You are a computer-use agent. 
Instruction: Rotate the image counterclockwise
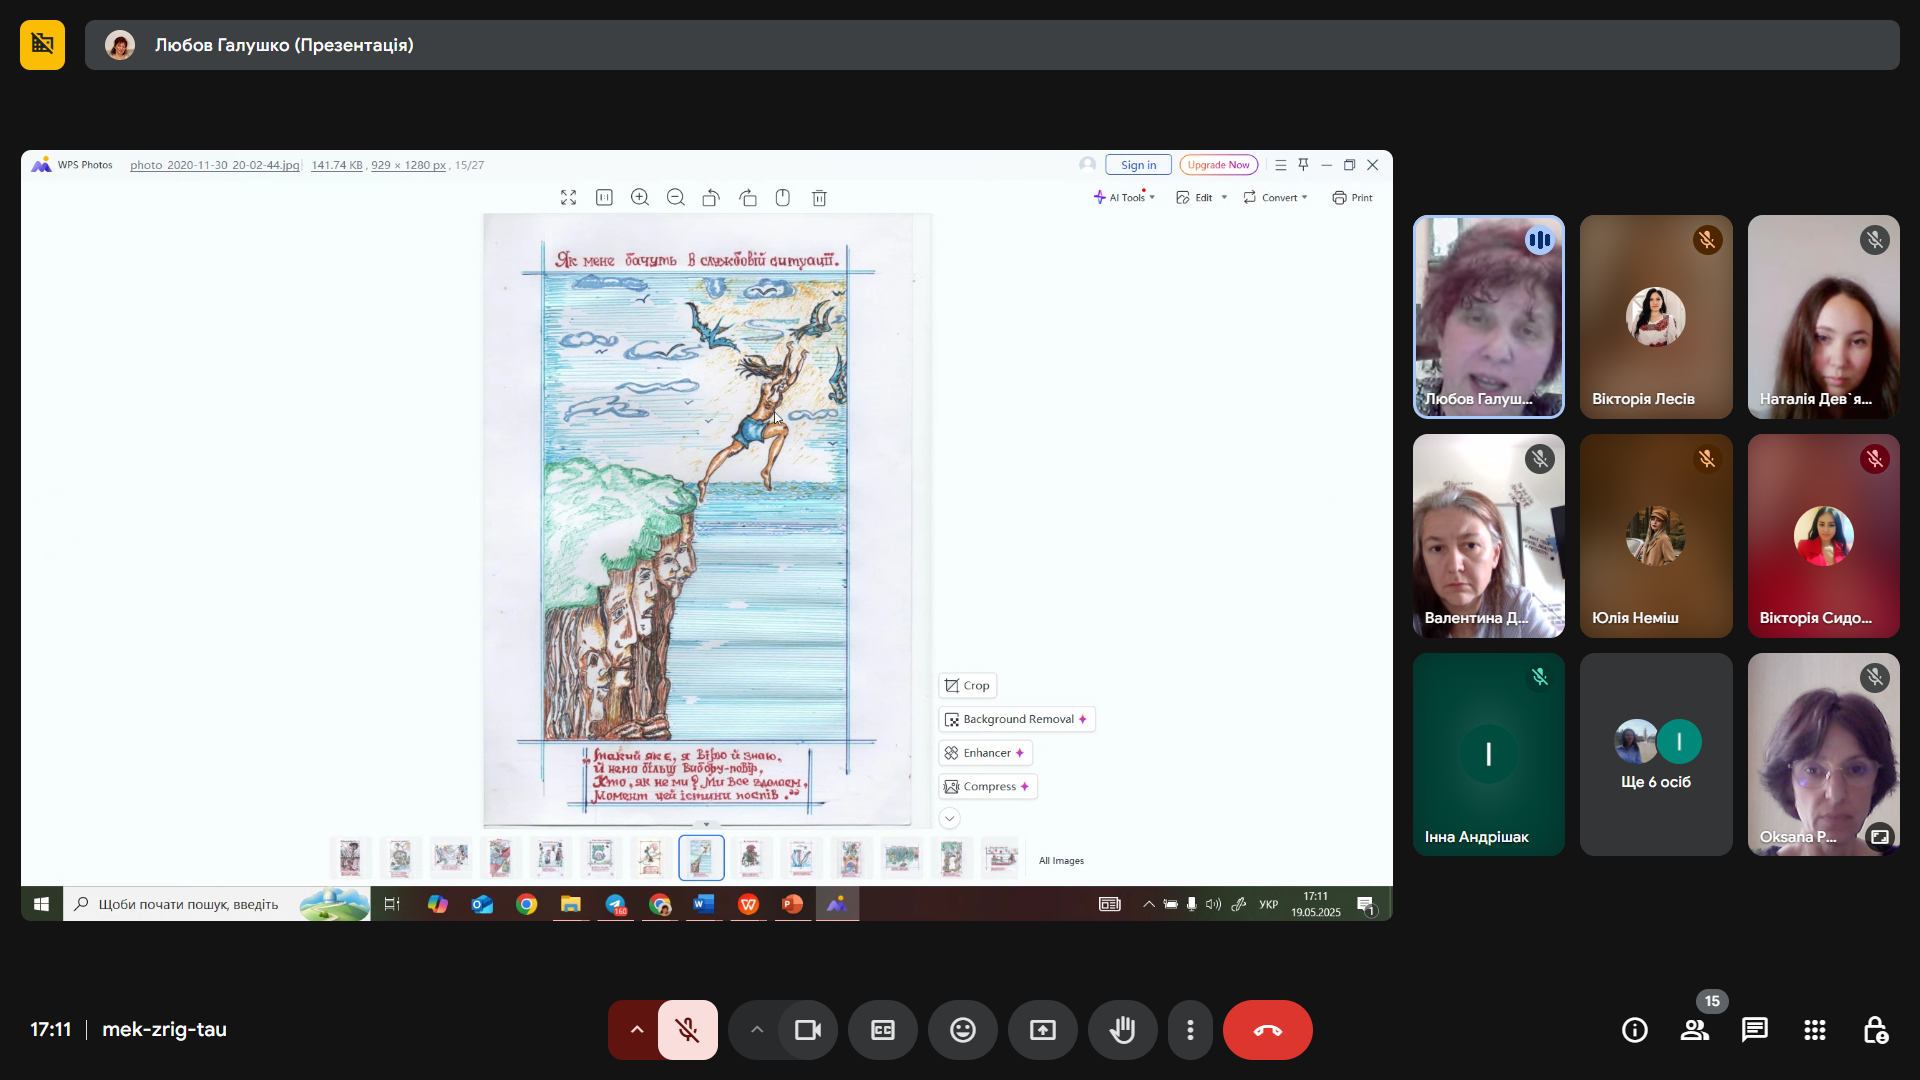click(x=711, y=198)
